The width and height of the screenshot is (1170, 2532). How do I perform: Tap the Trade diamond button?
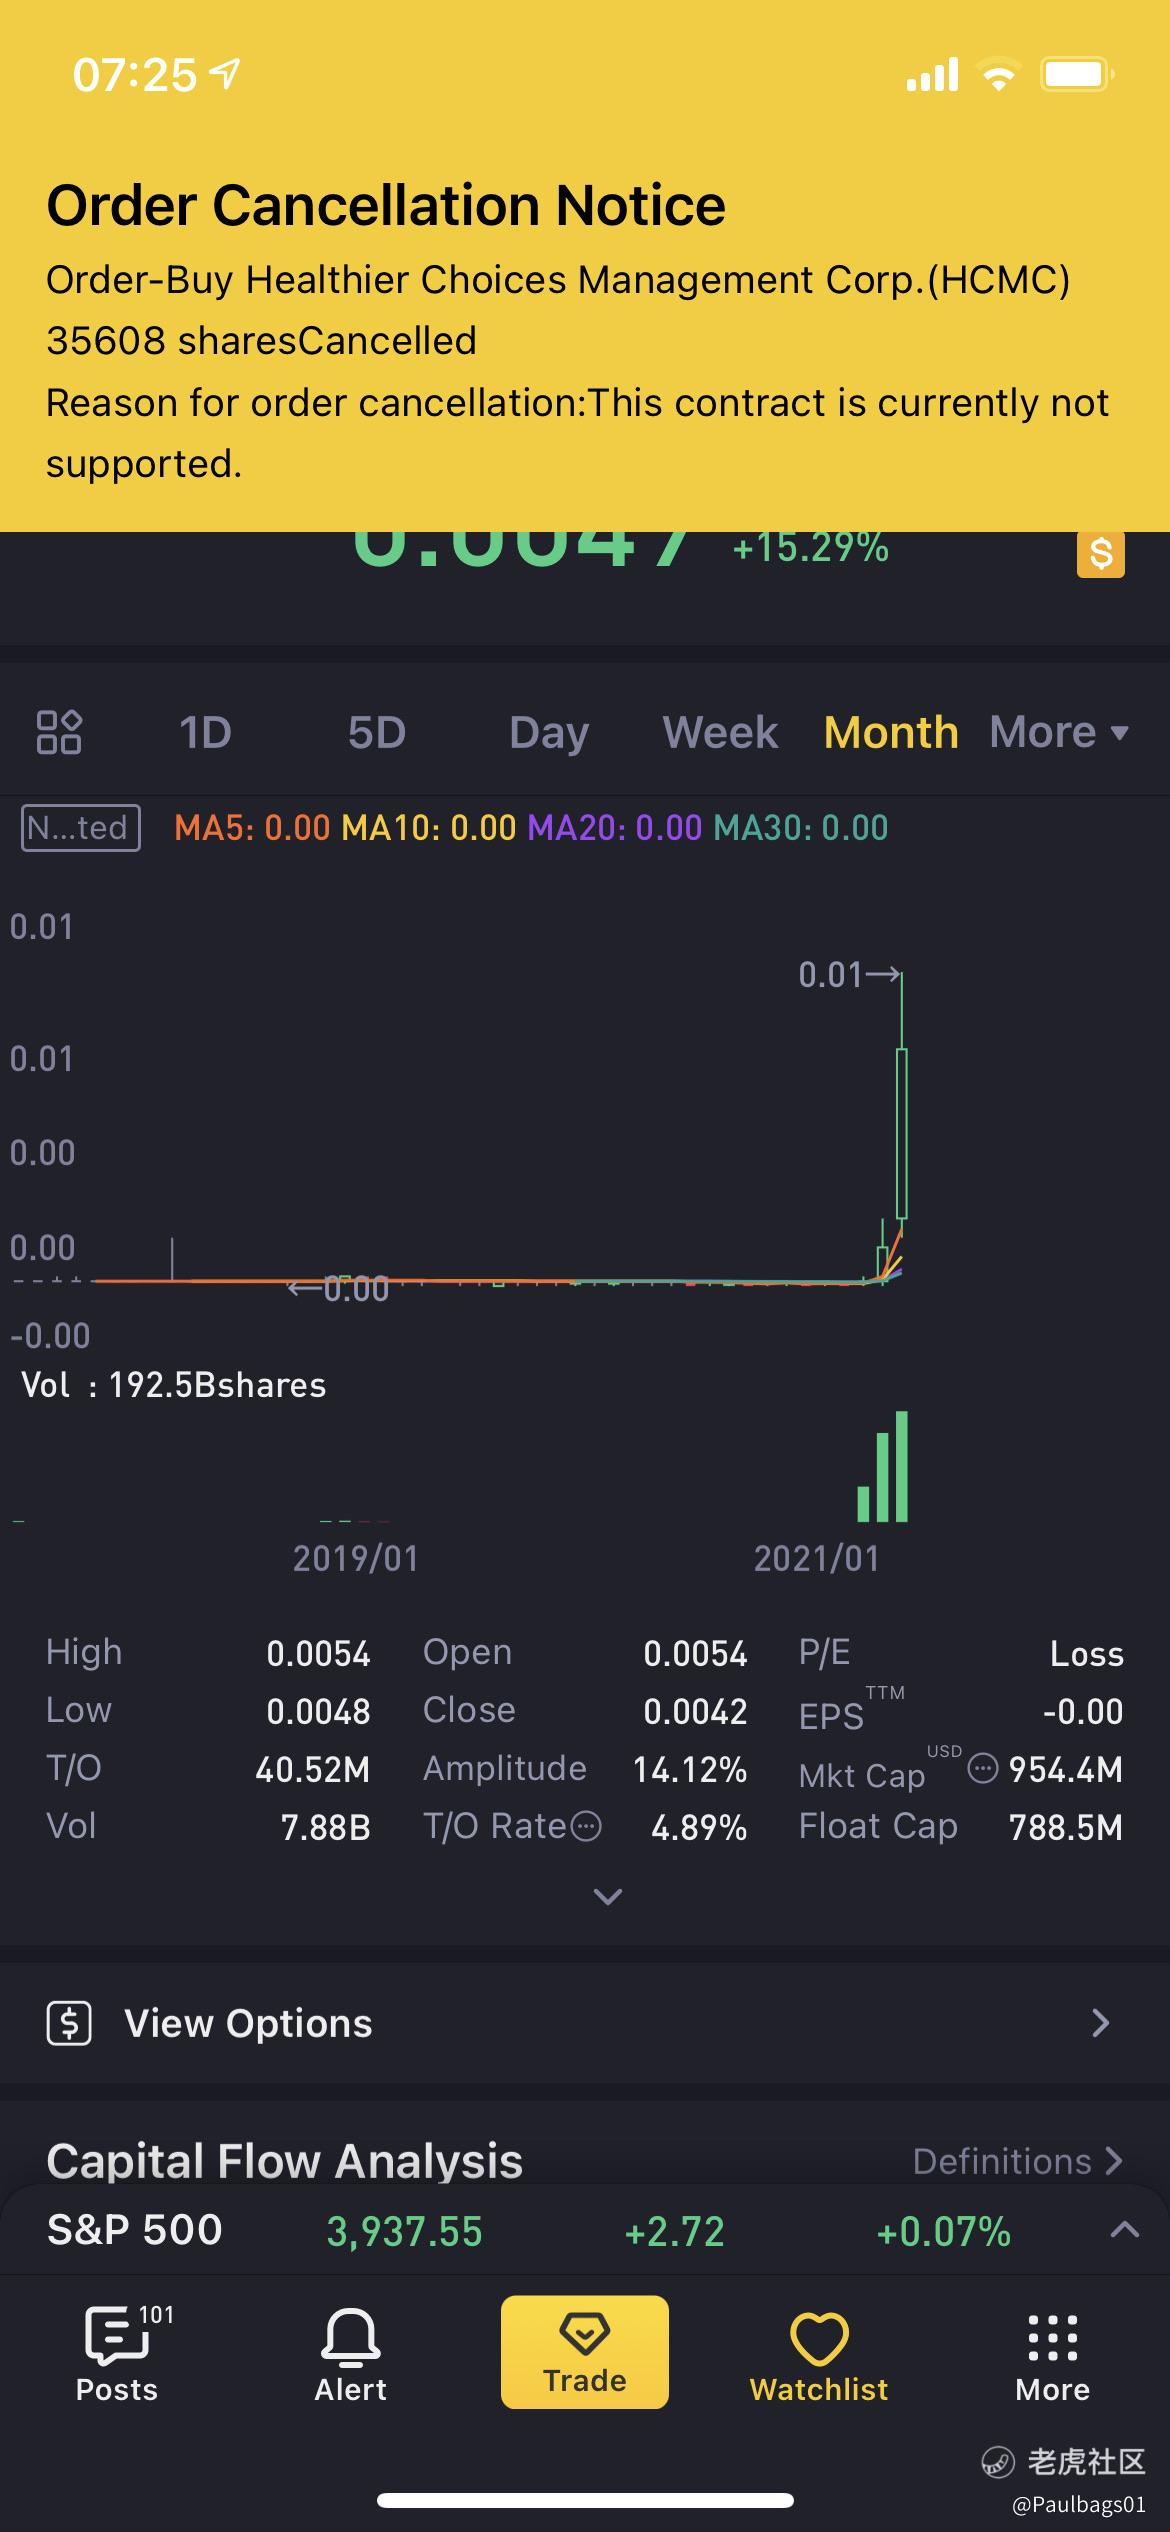585,2352
